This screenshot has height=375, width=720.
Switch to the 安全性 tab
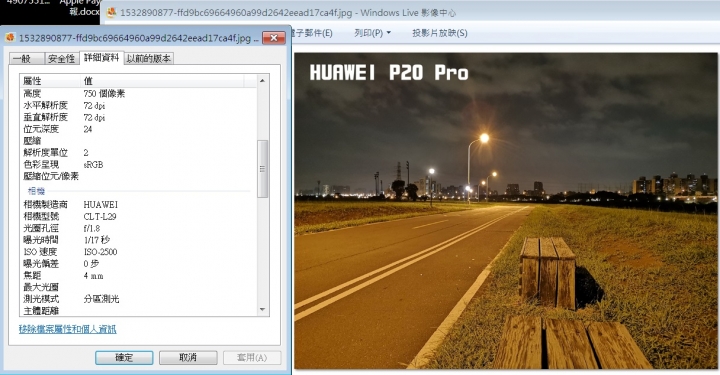pos(62,58)
